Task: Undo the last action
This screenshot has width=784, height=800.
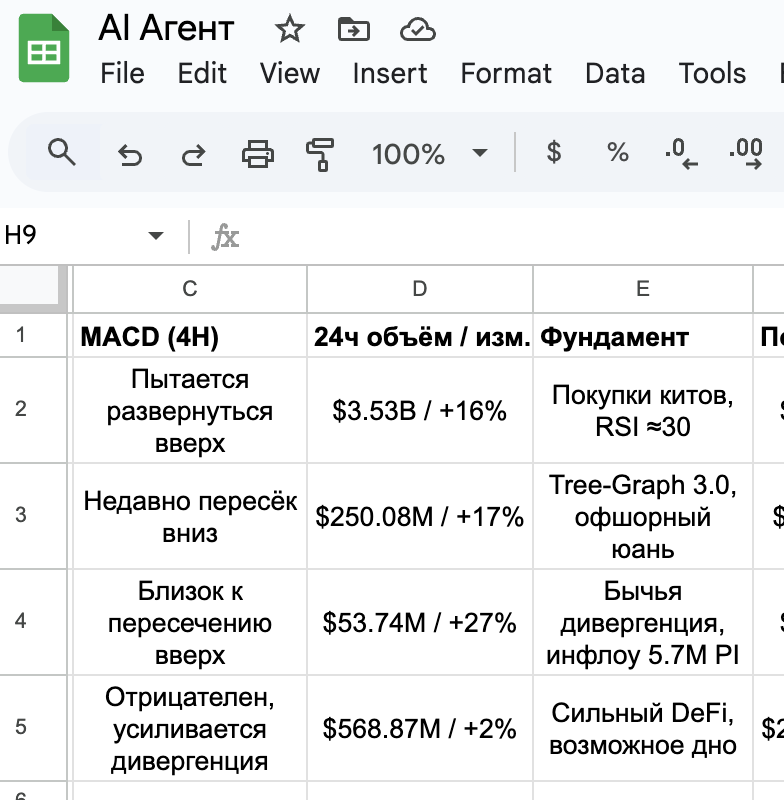Action: [x=130, y=154]
